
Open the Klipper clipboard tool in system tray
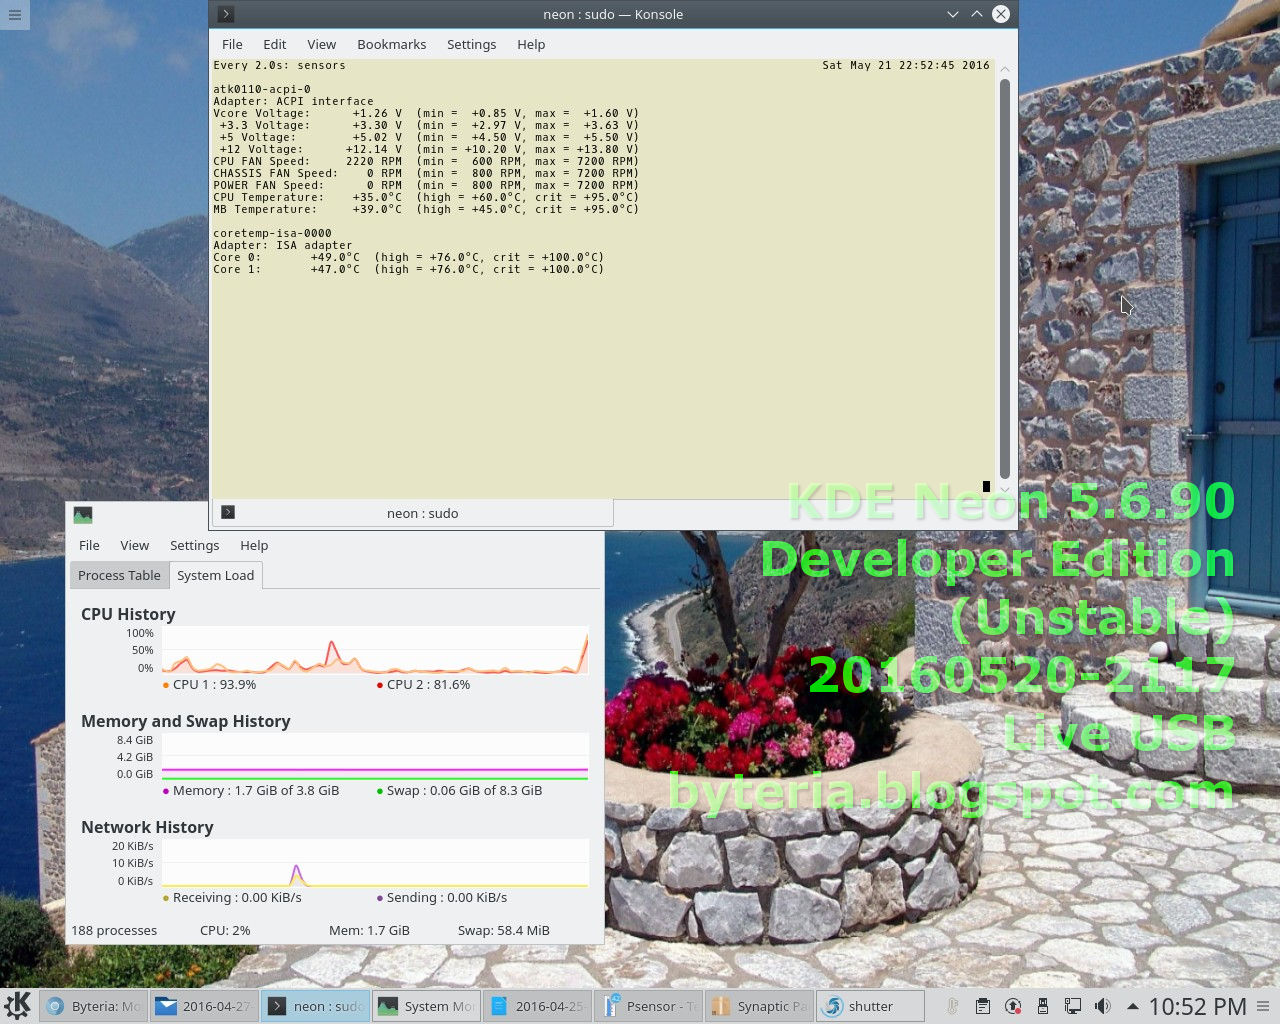click(984, 1006)
